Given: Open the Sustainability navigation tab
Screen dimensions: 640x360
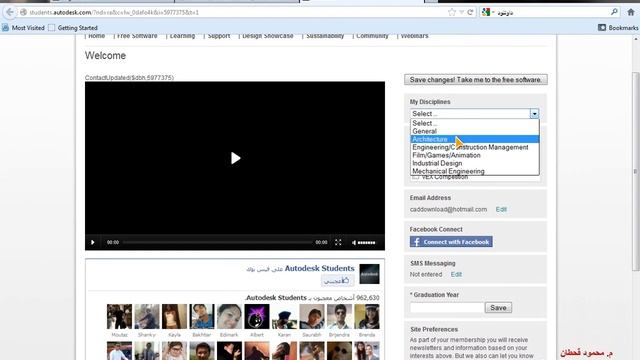Looking at the screenshot, I should [325, 36].
